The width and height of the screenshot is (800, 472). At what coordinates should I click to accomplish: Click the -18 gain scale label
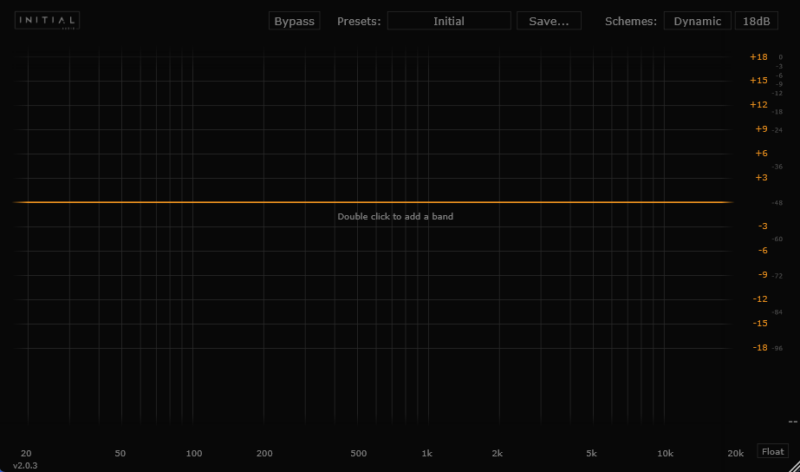tap(758, 348)
